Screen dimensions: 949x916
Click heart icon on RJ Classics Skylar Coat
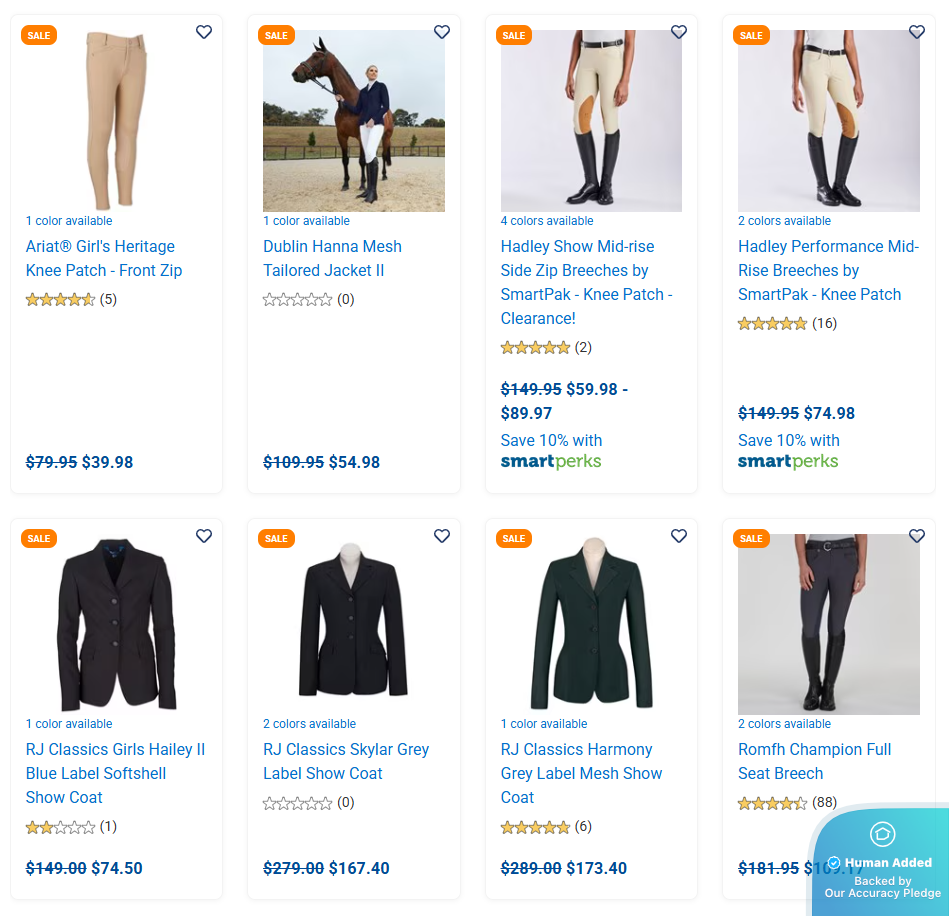pos(442,536)
